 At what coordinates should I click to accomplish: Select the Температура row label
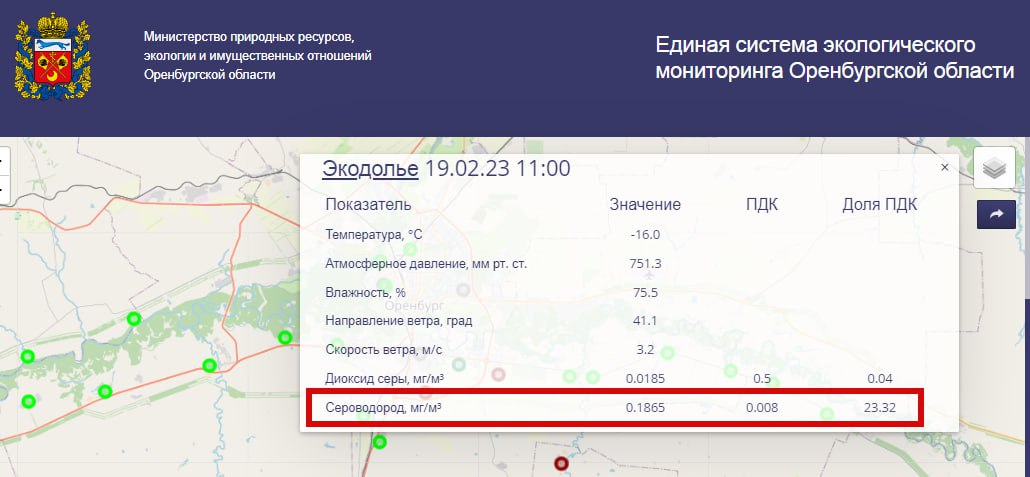tap(375, 234)
